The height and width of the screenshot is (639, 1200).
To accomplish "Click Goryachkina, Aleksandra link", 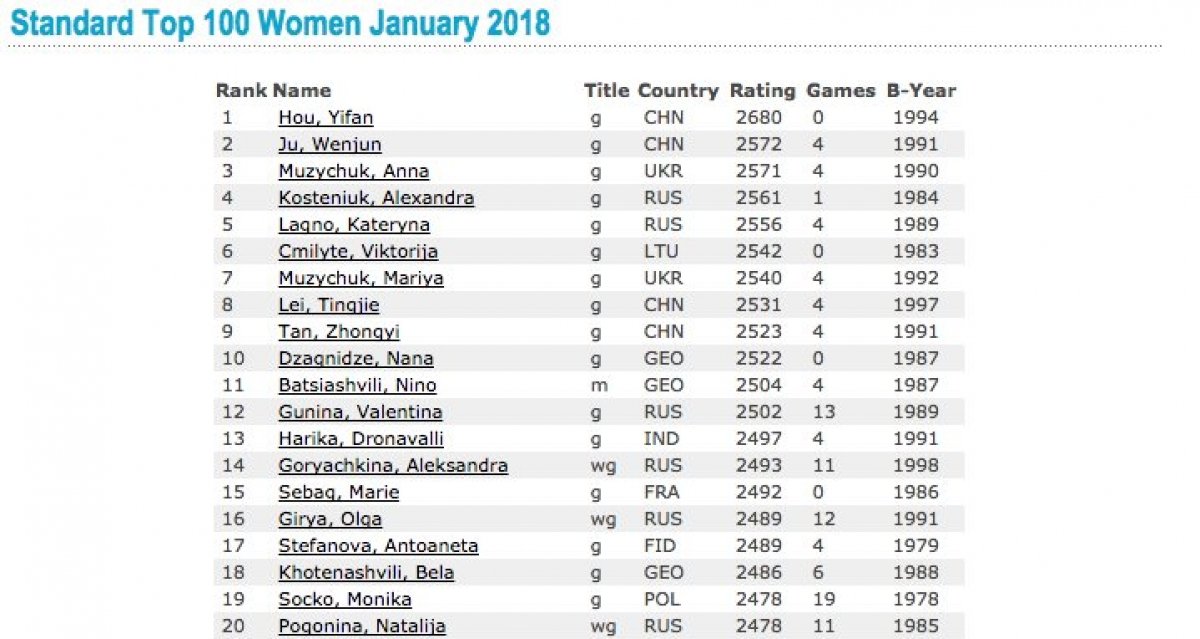I will tap(393, 465).
